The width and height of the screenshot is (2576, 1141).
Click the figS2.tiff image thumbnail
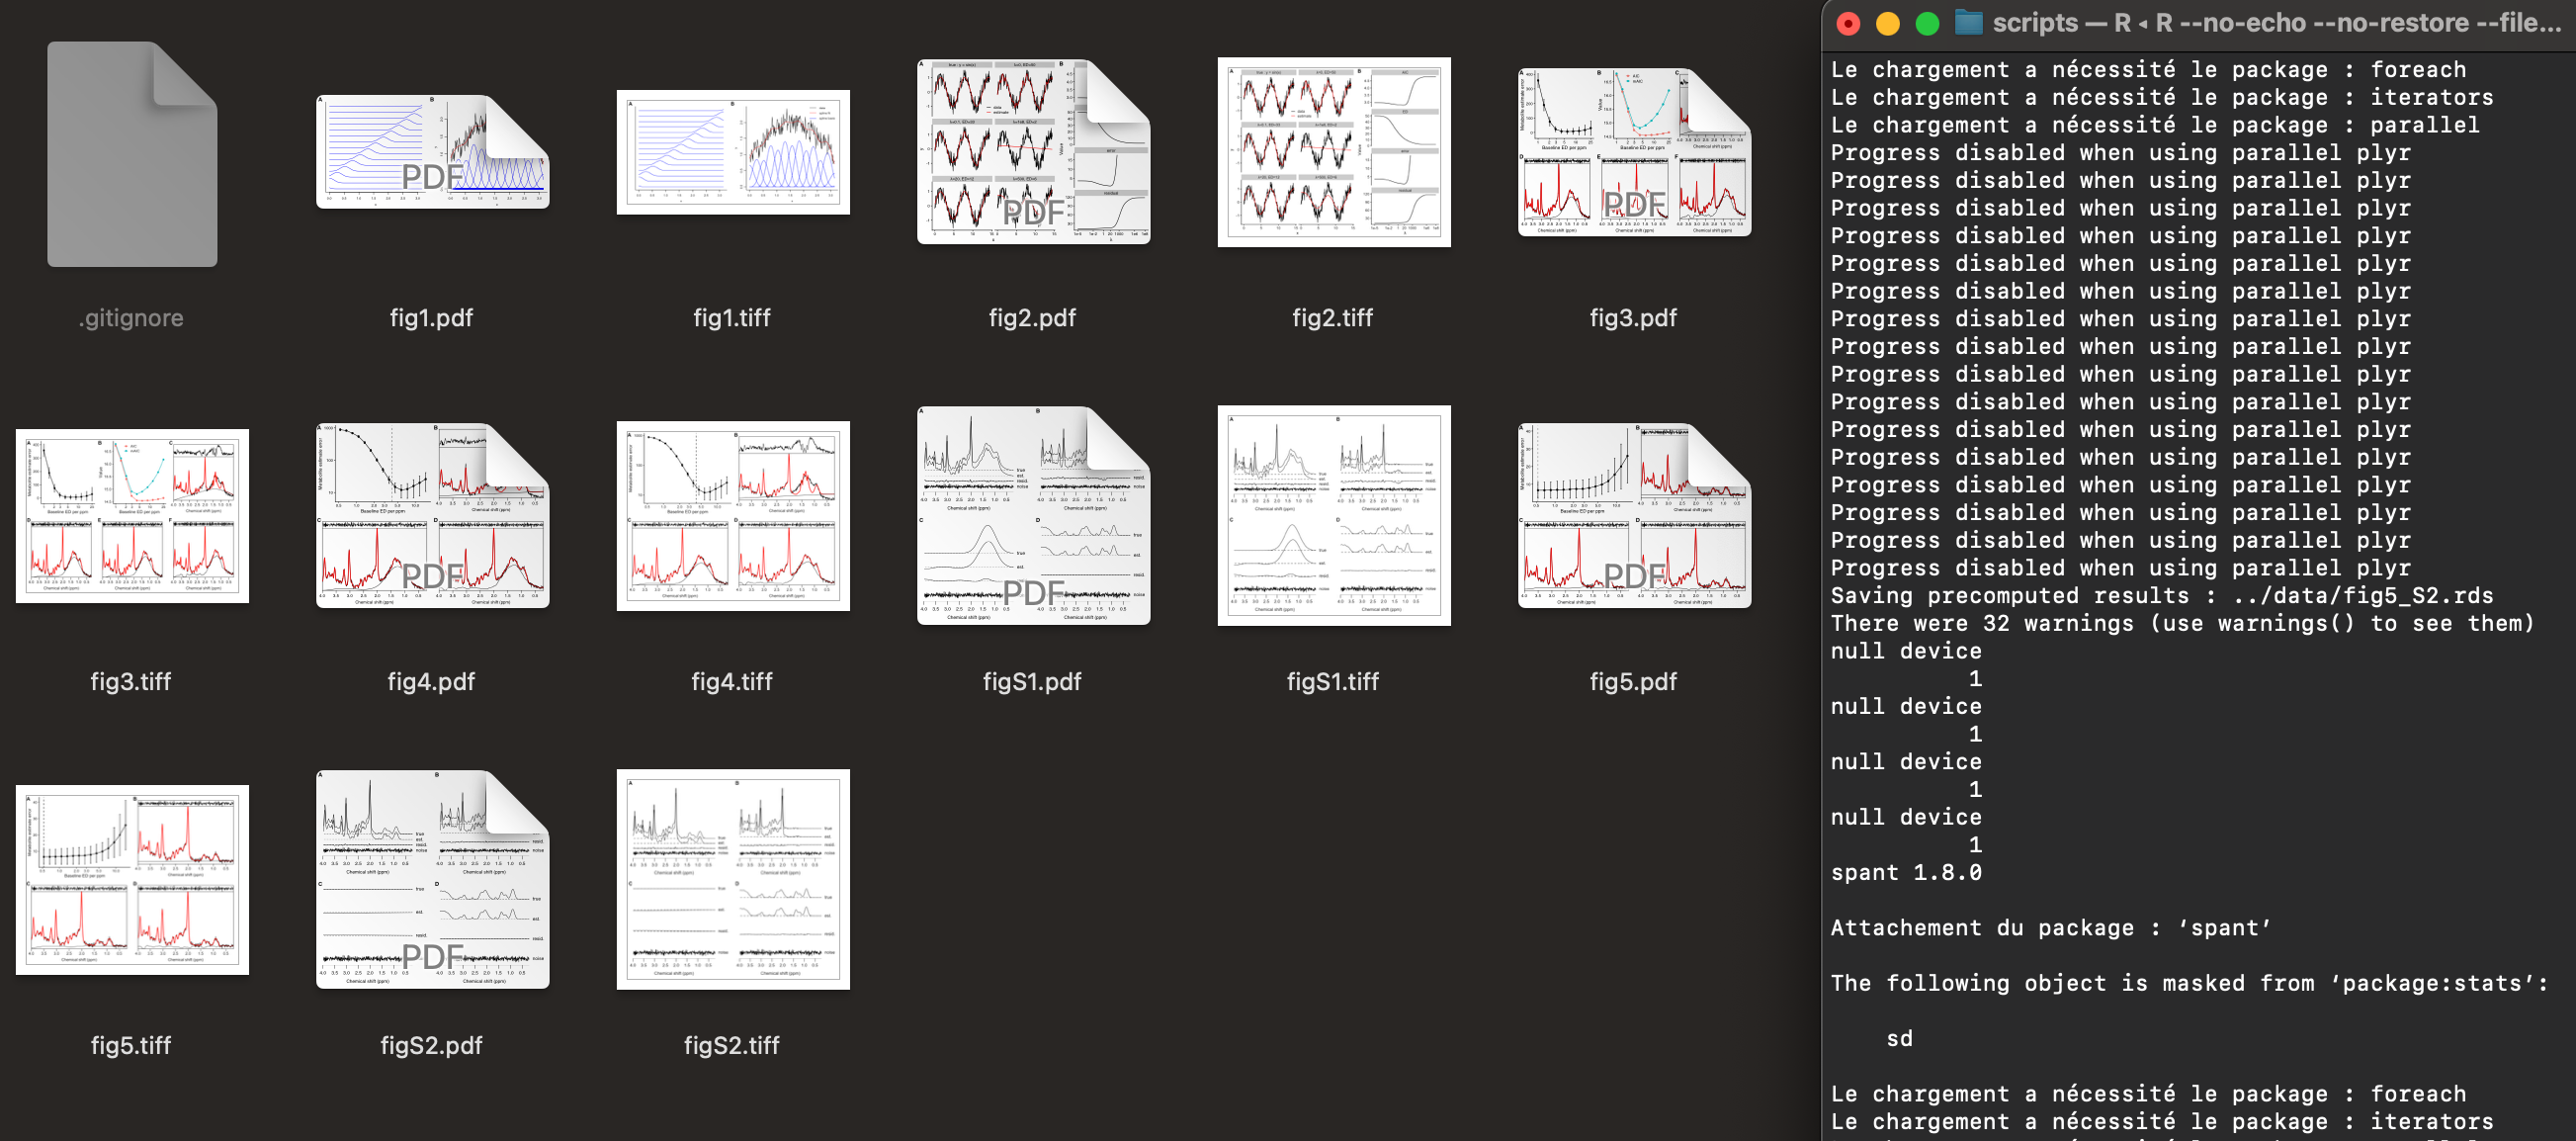(732, 879)
